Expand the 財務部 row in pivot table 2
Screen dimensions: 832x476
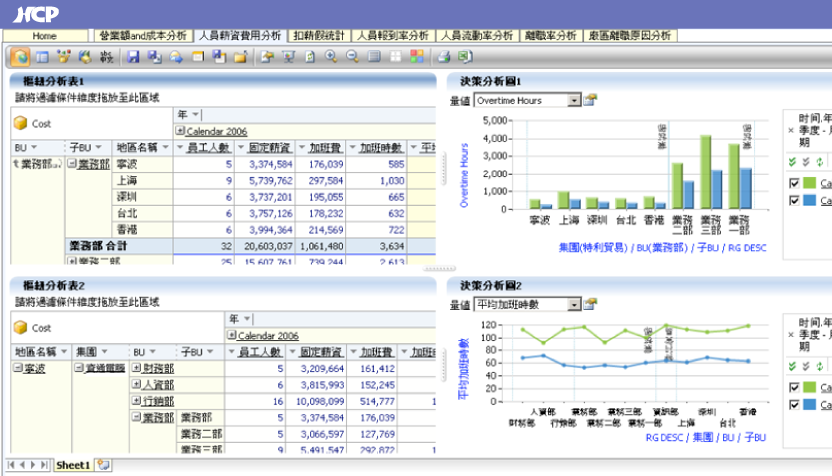[x=136, y=368]
